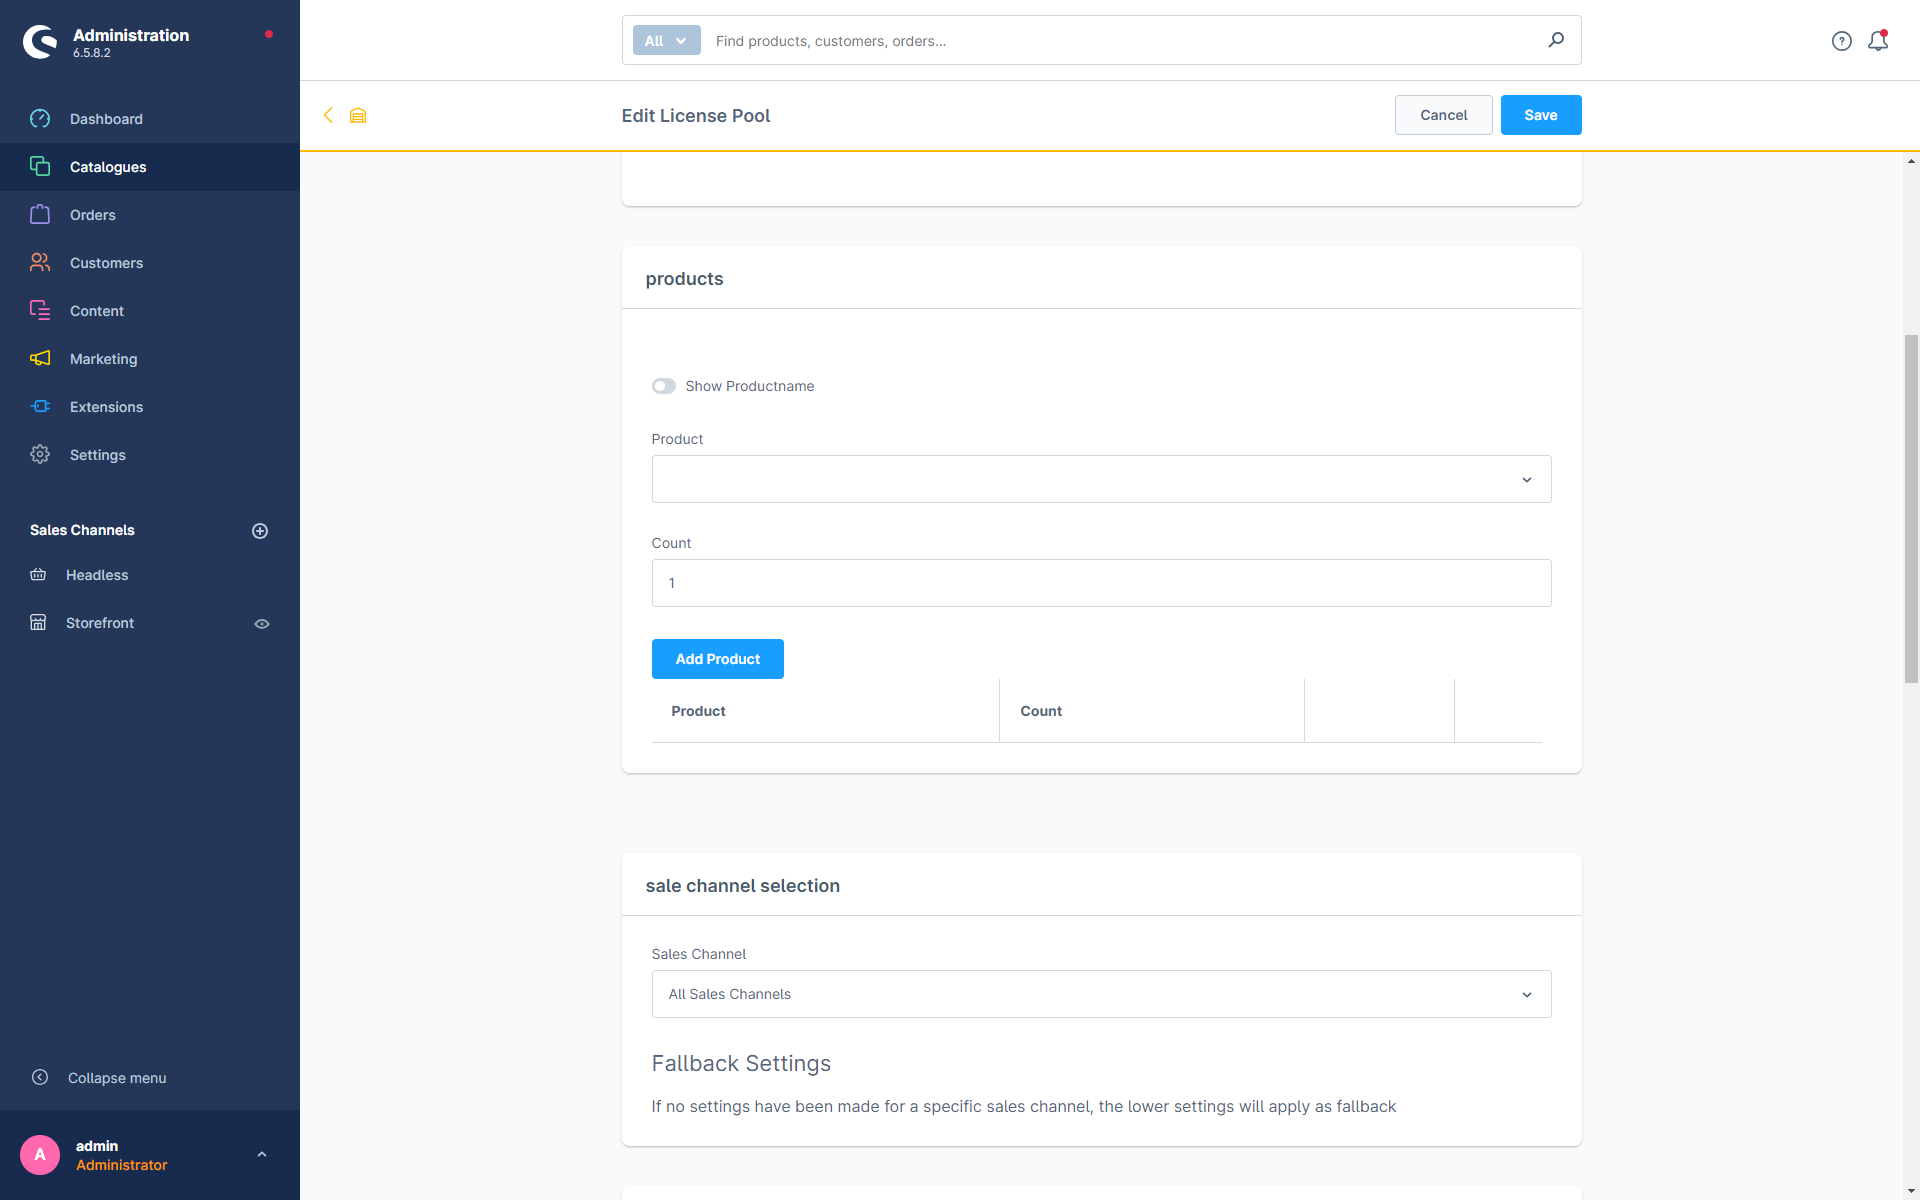Click the admin avatar circle
Image resolution: width=1920 pixels, height=1200 pixels.
point(40,1155)
